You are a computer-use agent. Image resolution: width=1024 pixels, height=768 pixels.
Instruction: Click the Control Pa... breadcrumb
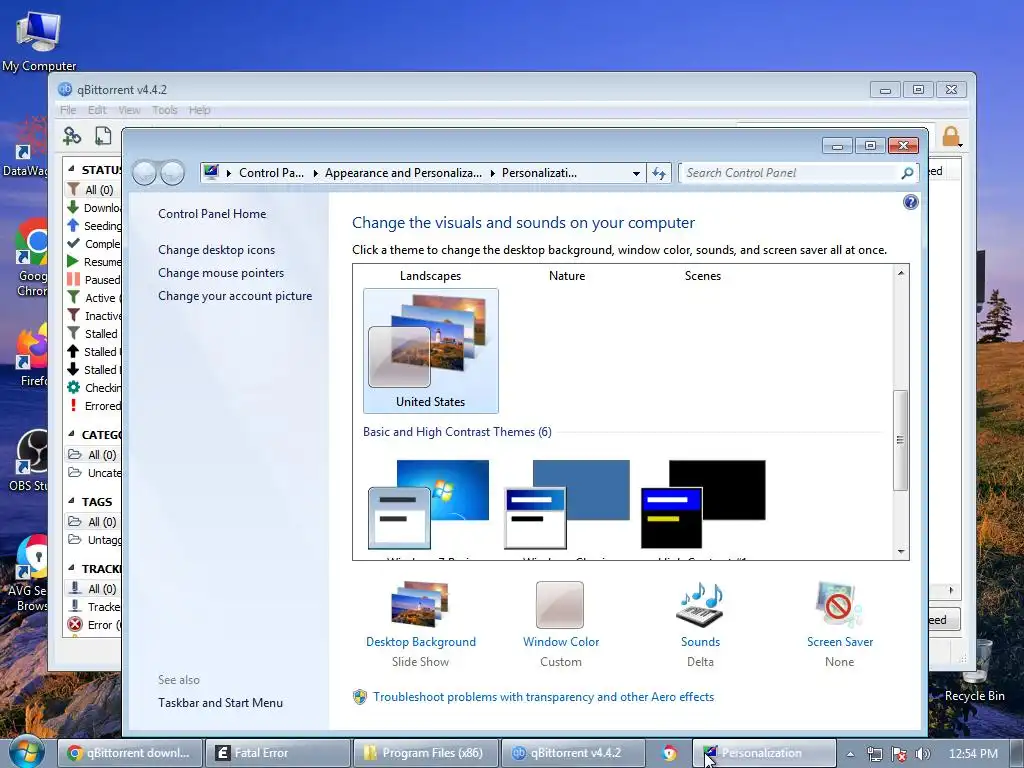click(271, 173)
